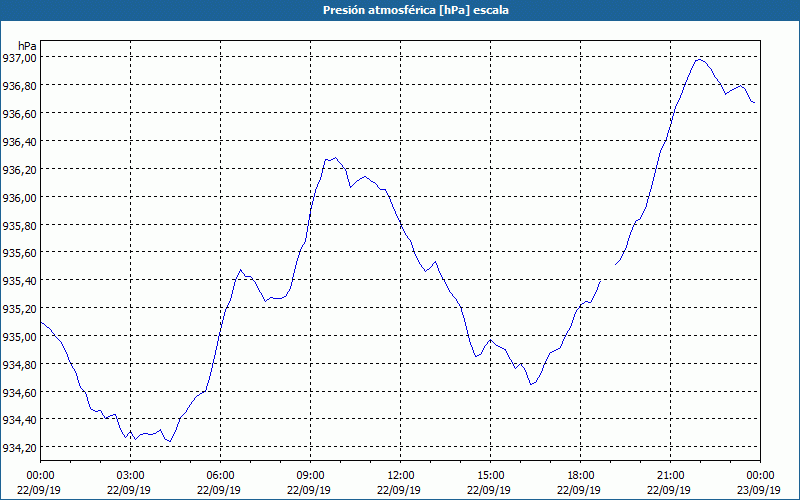Select the 03:00 time axis label
This screenshot has width=800, height=500.
(x=130, y=476)
